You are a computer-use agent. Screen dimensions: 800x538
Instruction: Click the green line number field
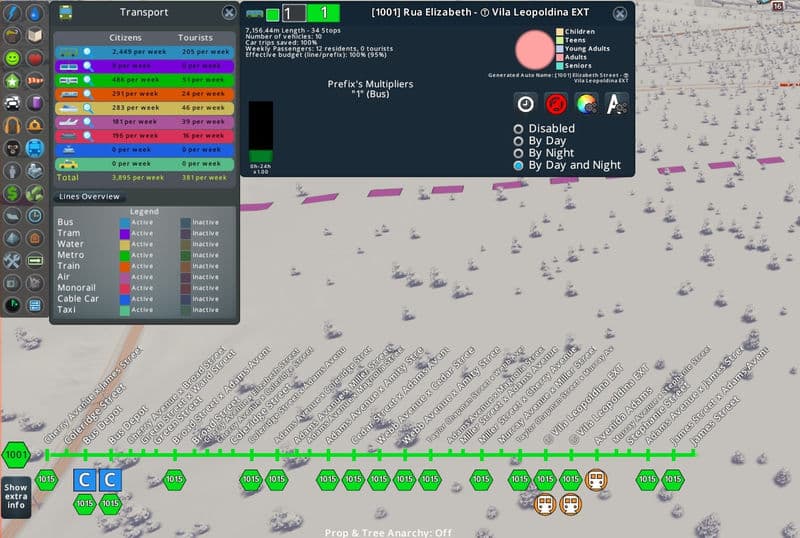[323, 13]
